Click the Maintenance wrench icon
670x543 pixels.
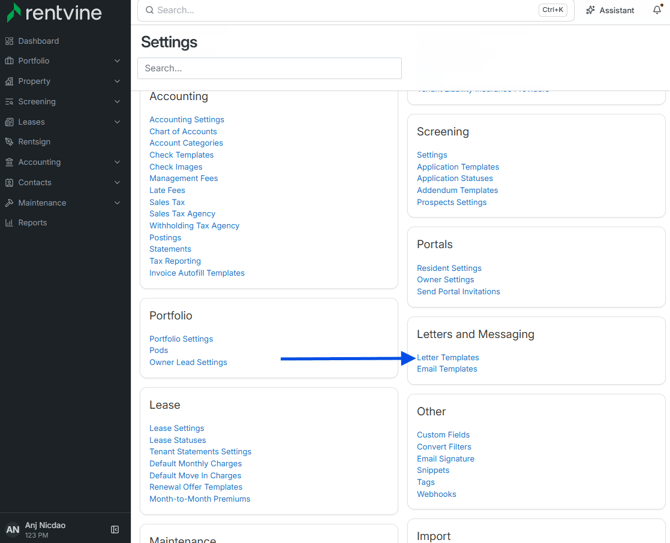coord(9,203)
